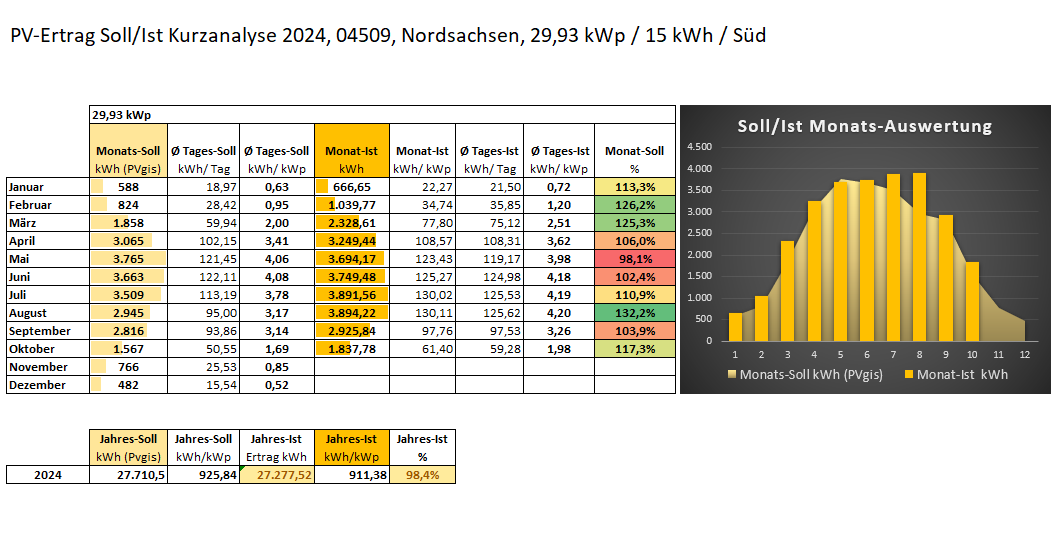Select the Januar row label
Image resolution: width=1054 pixels, height=556 pixels.
[48, 187]
